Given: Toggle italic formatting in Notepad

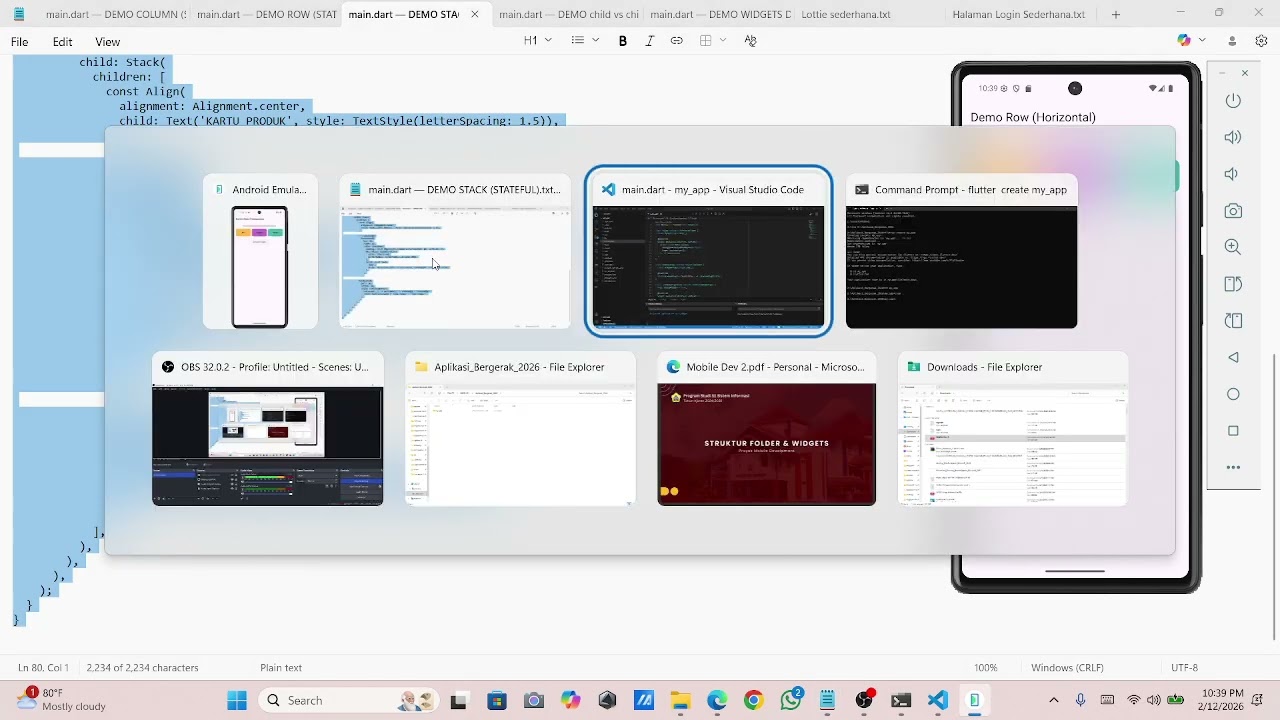Looking at the screenshot, I should [650, 41].
